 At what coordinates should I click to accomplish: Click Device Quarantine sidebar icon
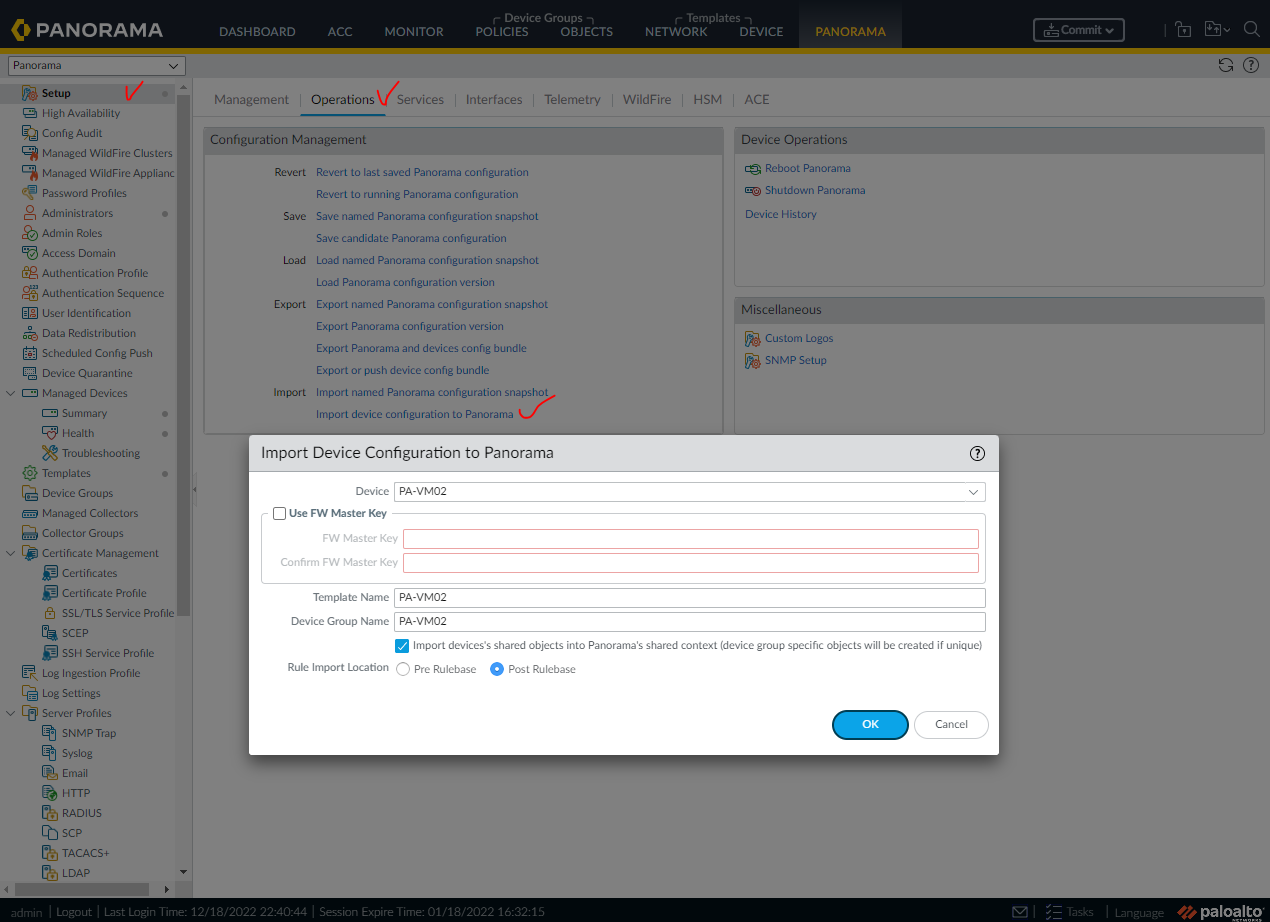point(30,373)
